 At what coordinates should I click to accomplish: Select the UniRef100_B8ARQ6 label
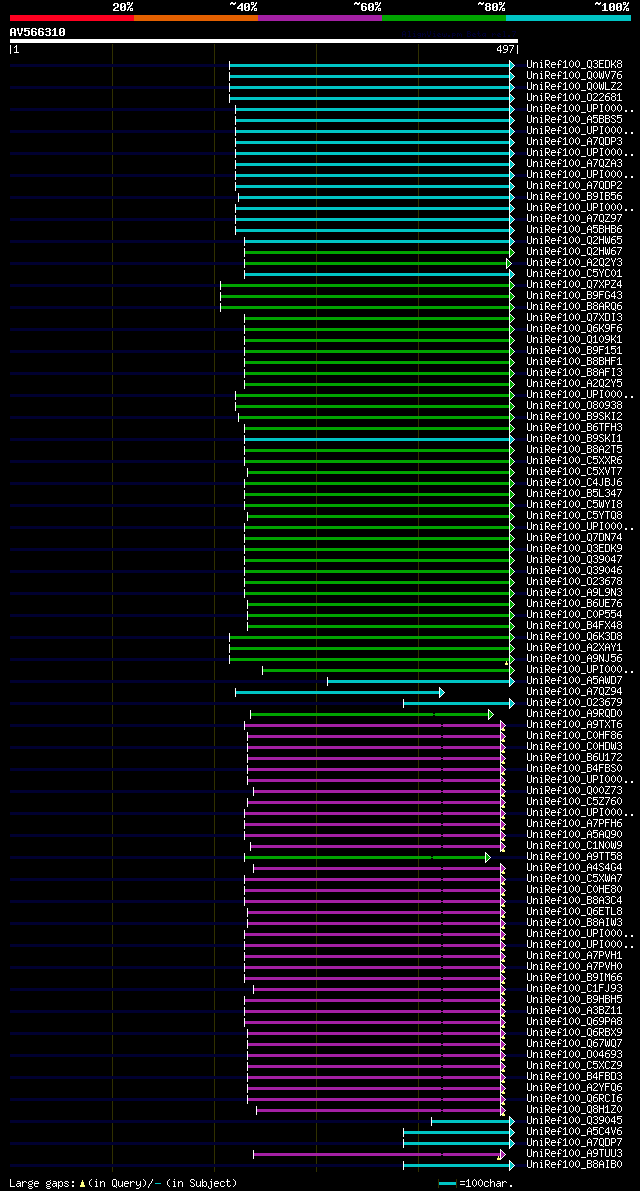(x=574, y=307)
